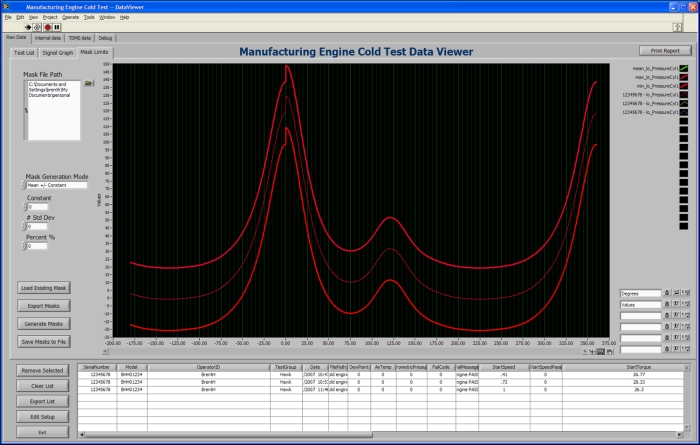Viewport: 700px width, 445px height.
Task: Open the Mask Generation Mode selector
Action: [x=57, y=185]
